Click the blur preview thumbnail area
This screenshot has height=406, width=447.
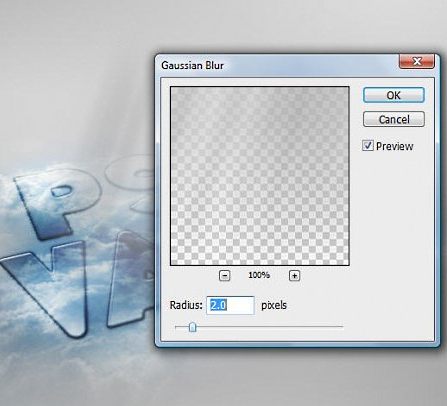(260, 176)
